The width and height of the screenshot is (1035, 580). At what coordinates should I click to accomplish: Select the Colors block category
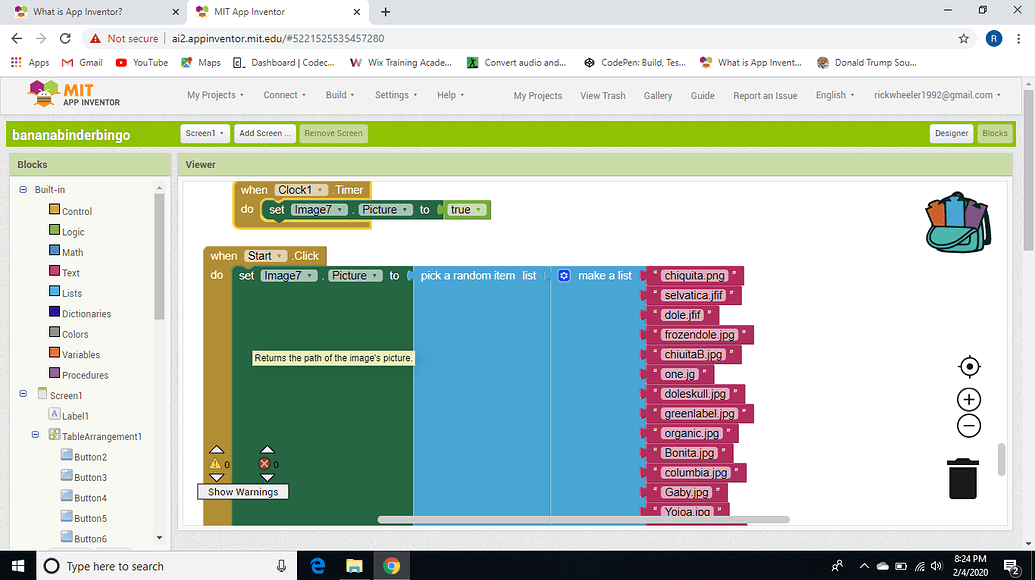coord(75,334)
